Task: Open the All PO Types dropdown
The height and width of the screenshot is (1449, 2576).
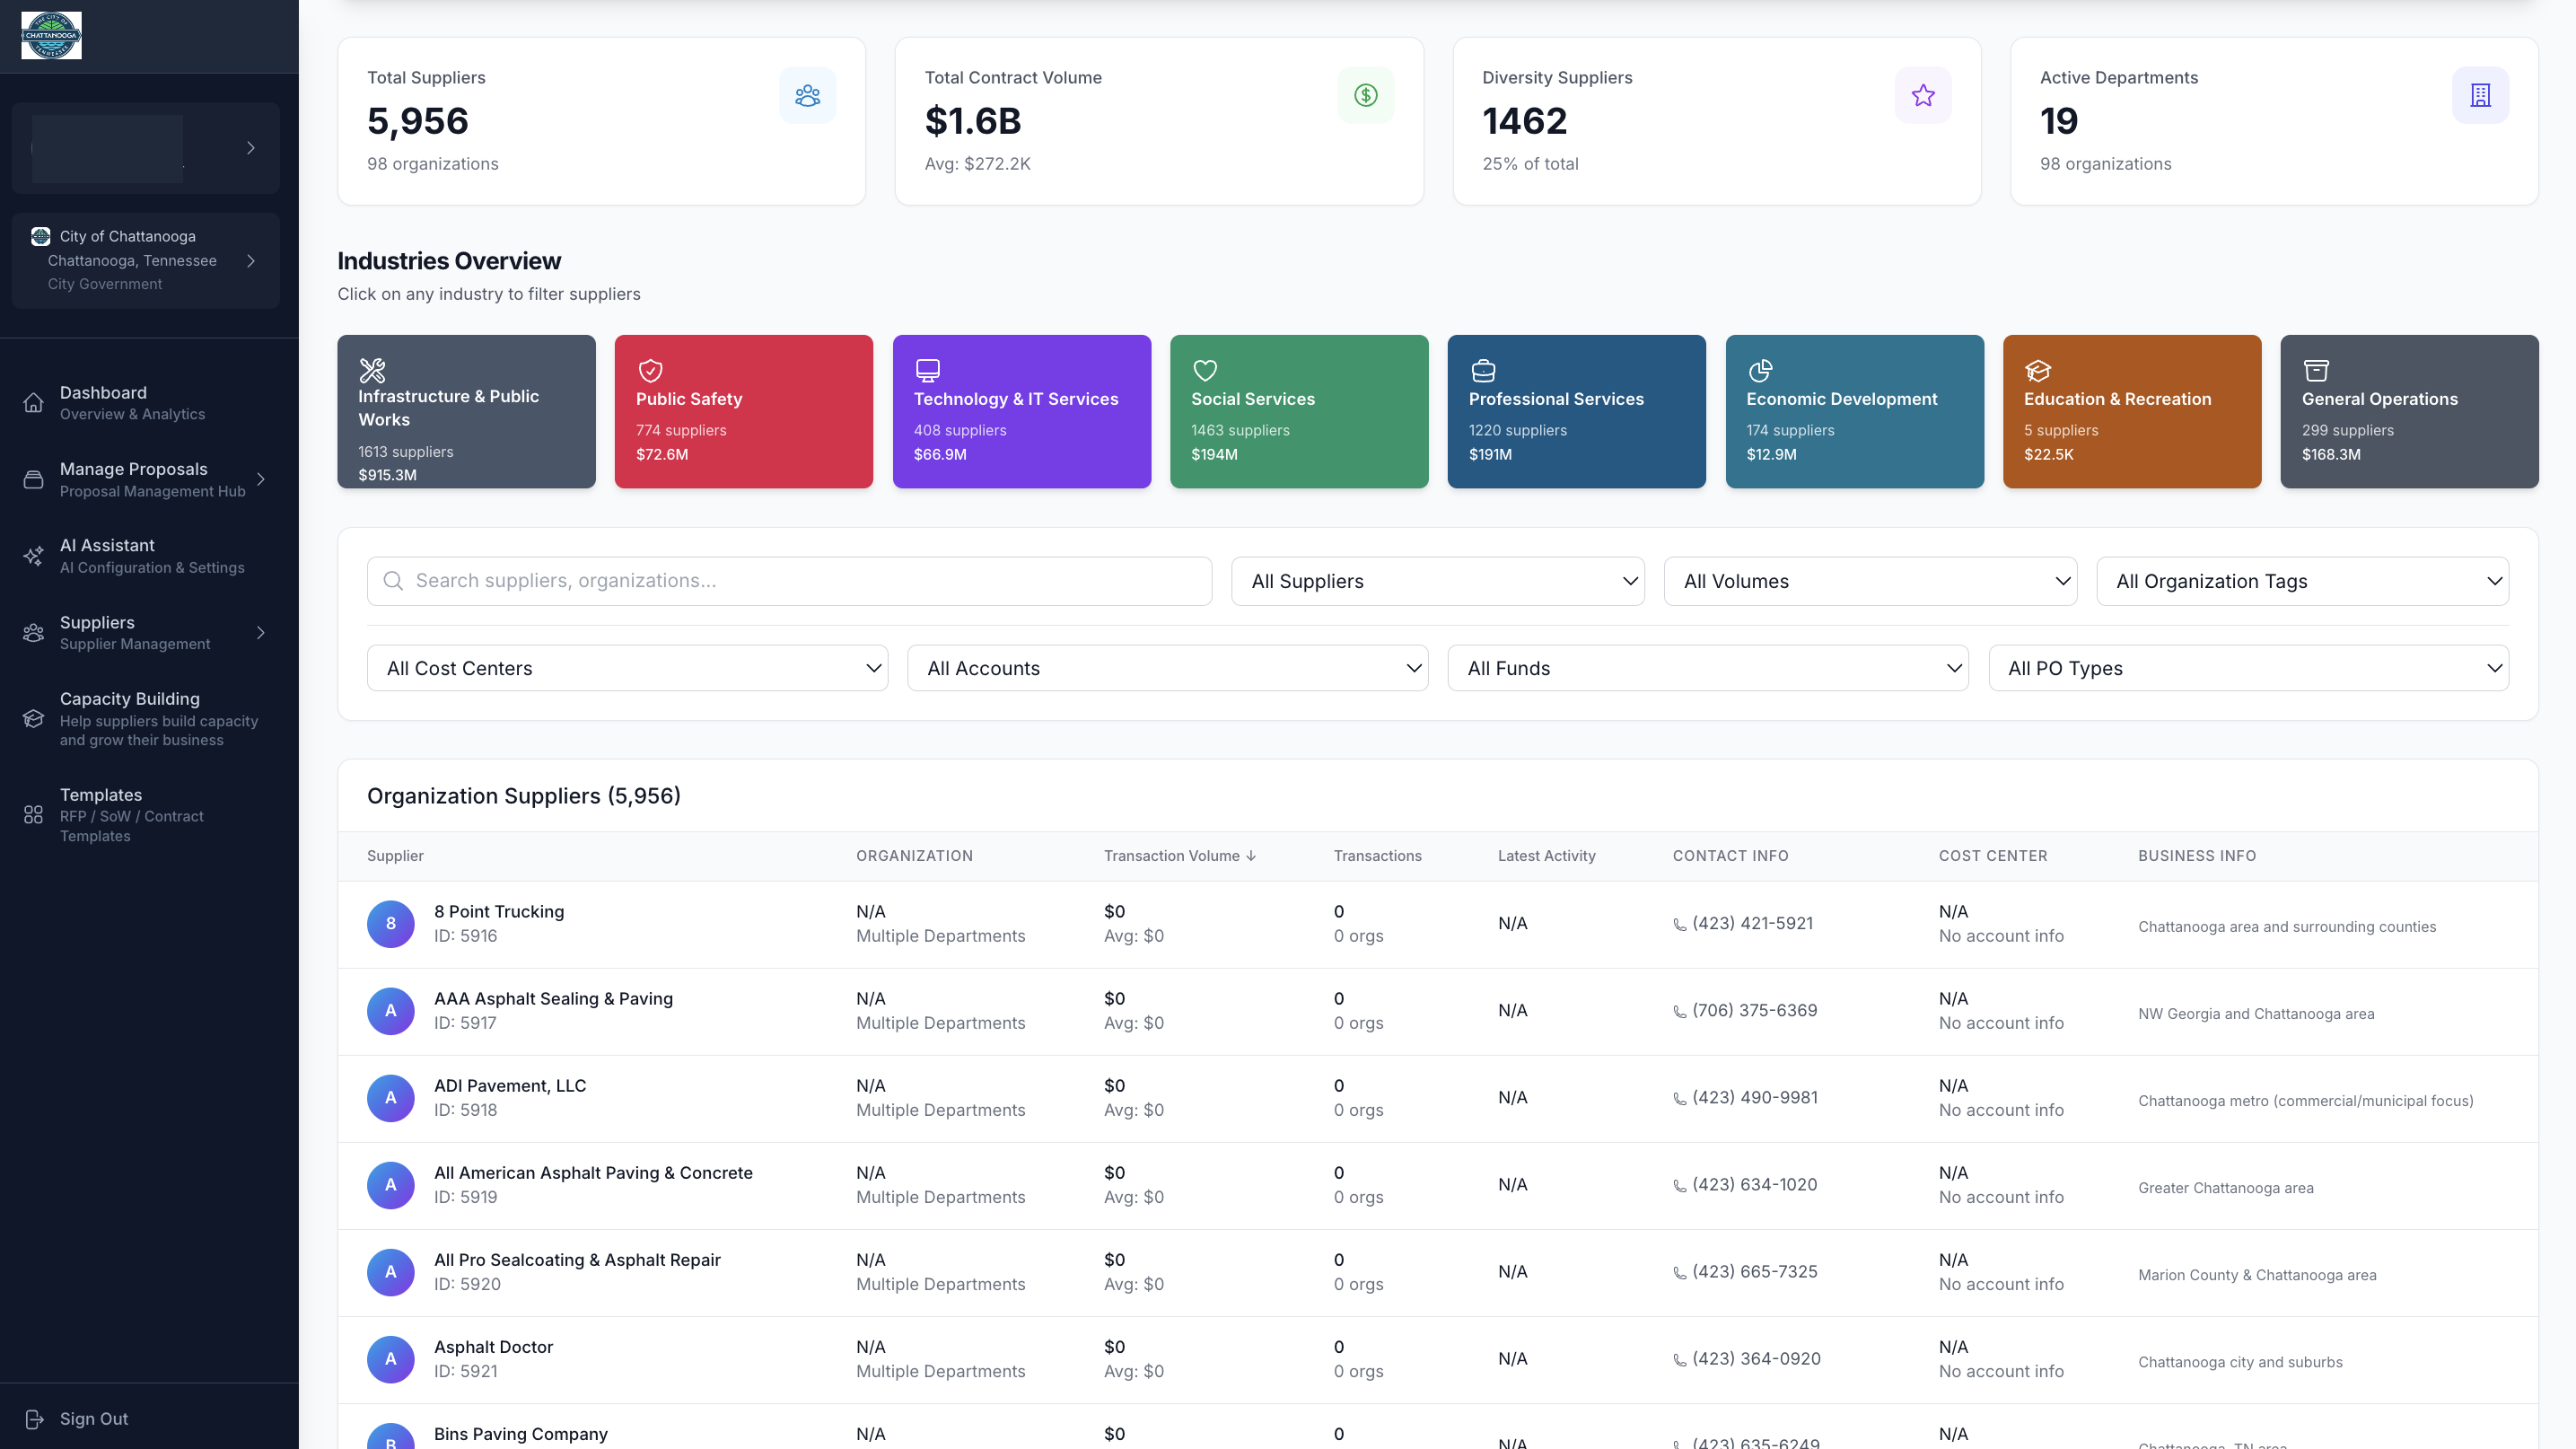Action: tap(2249, 668)
